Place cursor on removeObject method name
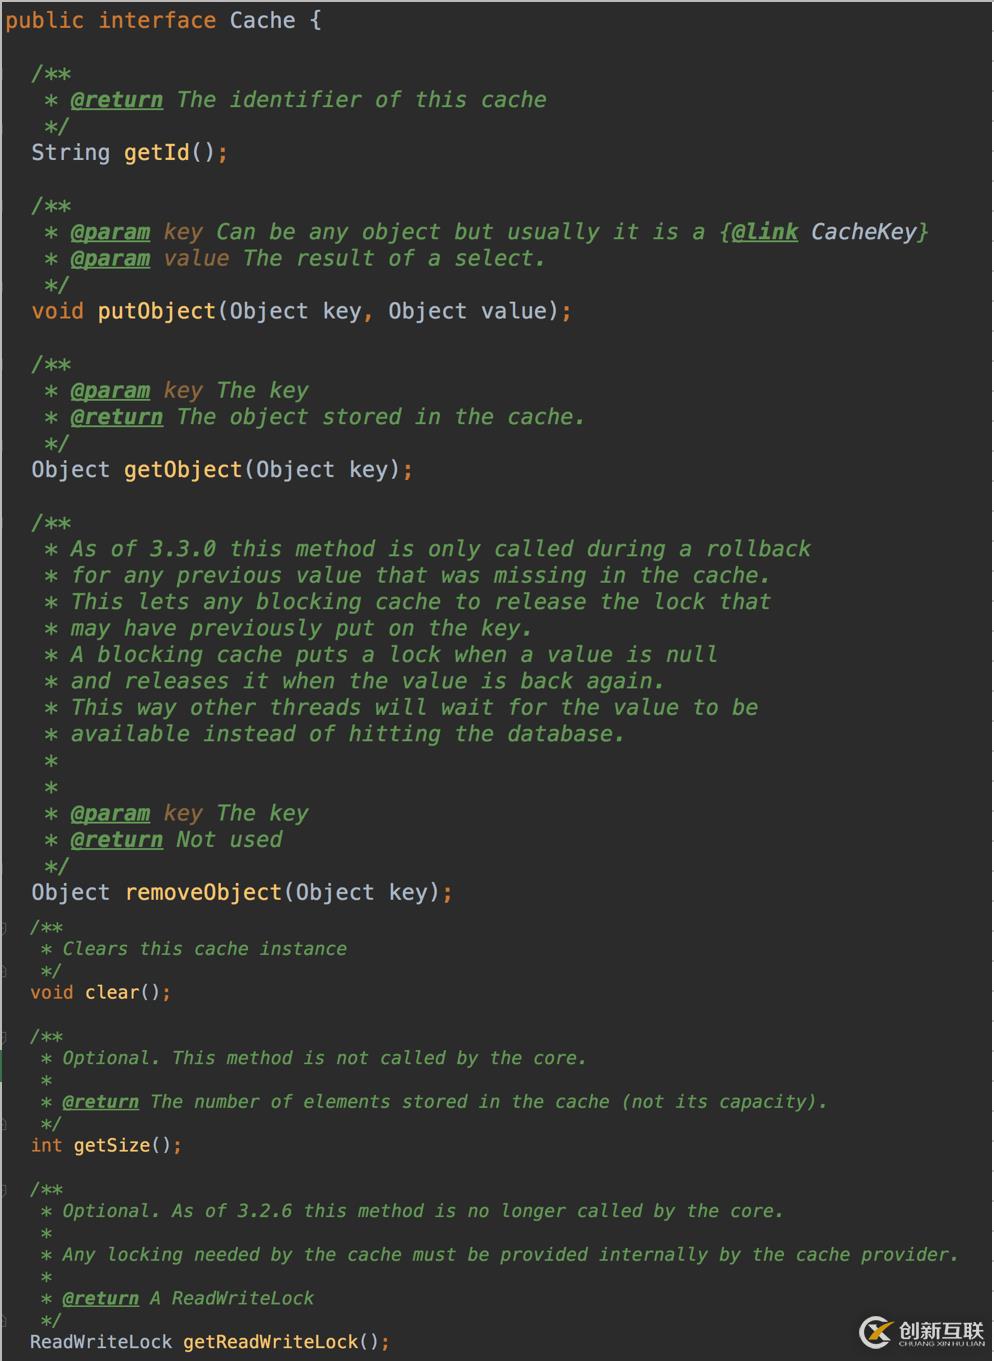Image resolution: width=994 pixels, height=1361 pixels. pyautogui.click(x=203, y=893)
